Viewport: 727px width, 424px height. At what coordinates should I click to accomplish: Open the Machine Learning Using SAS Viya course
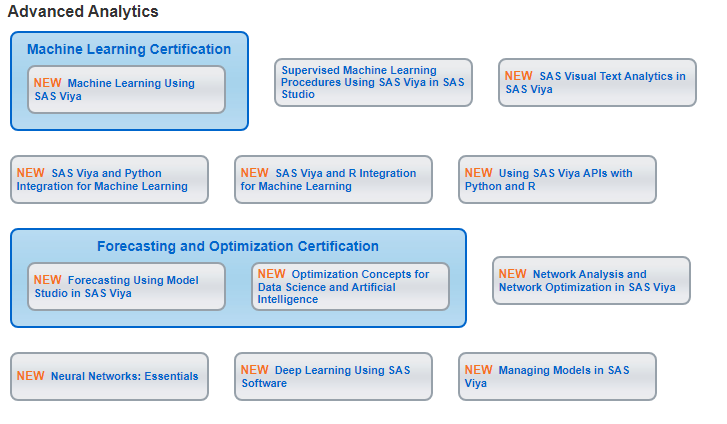pos(127,90)
